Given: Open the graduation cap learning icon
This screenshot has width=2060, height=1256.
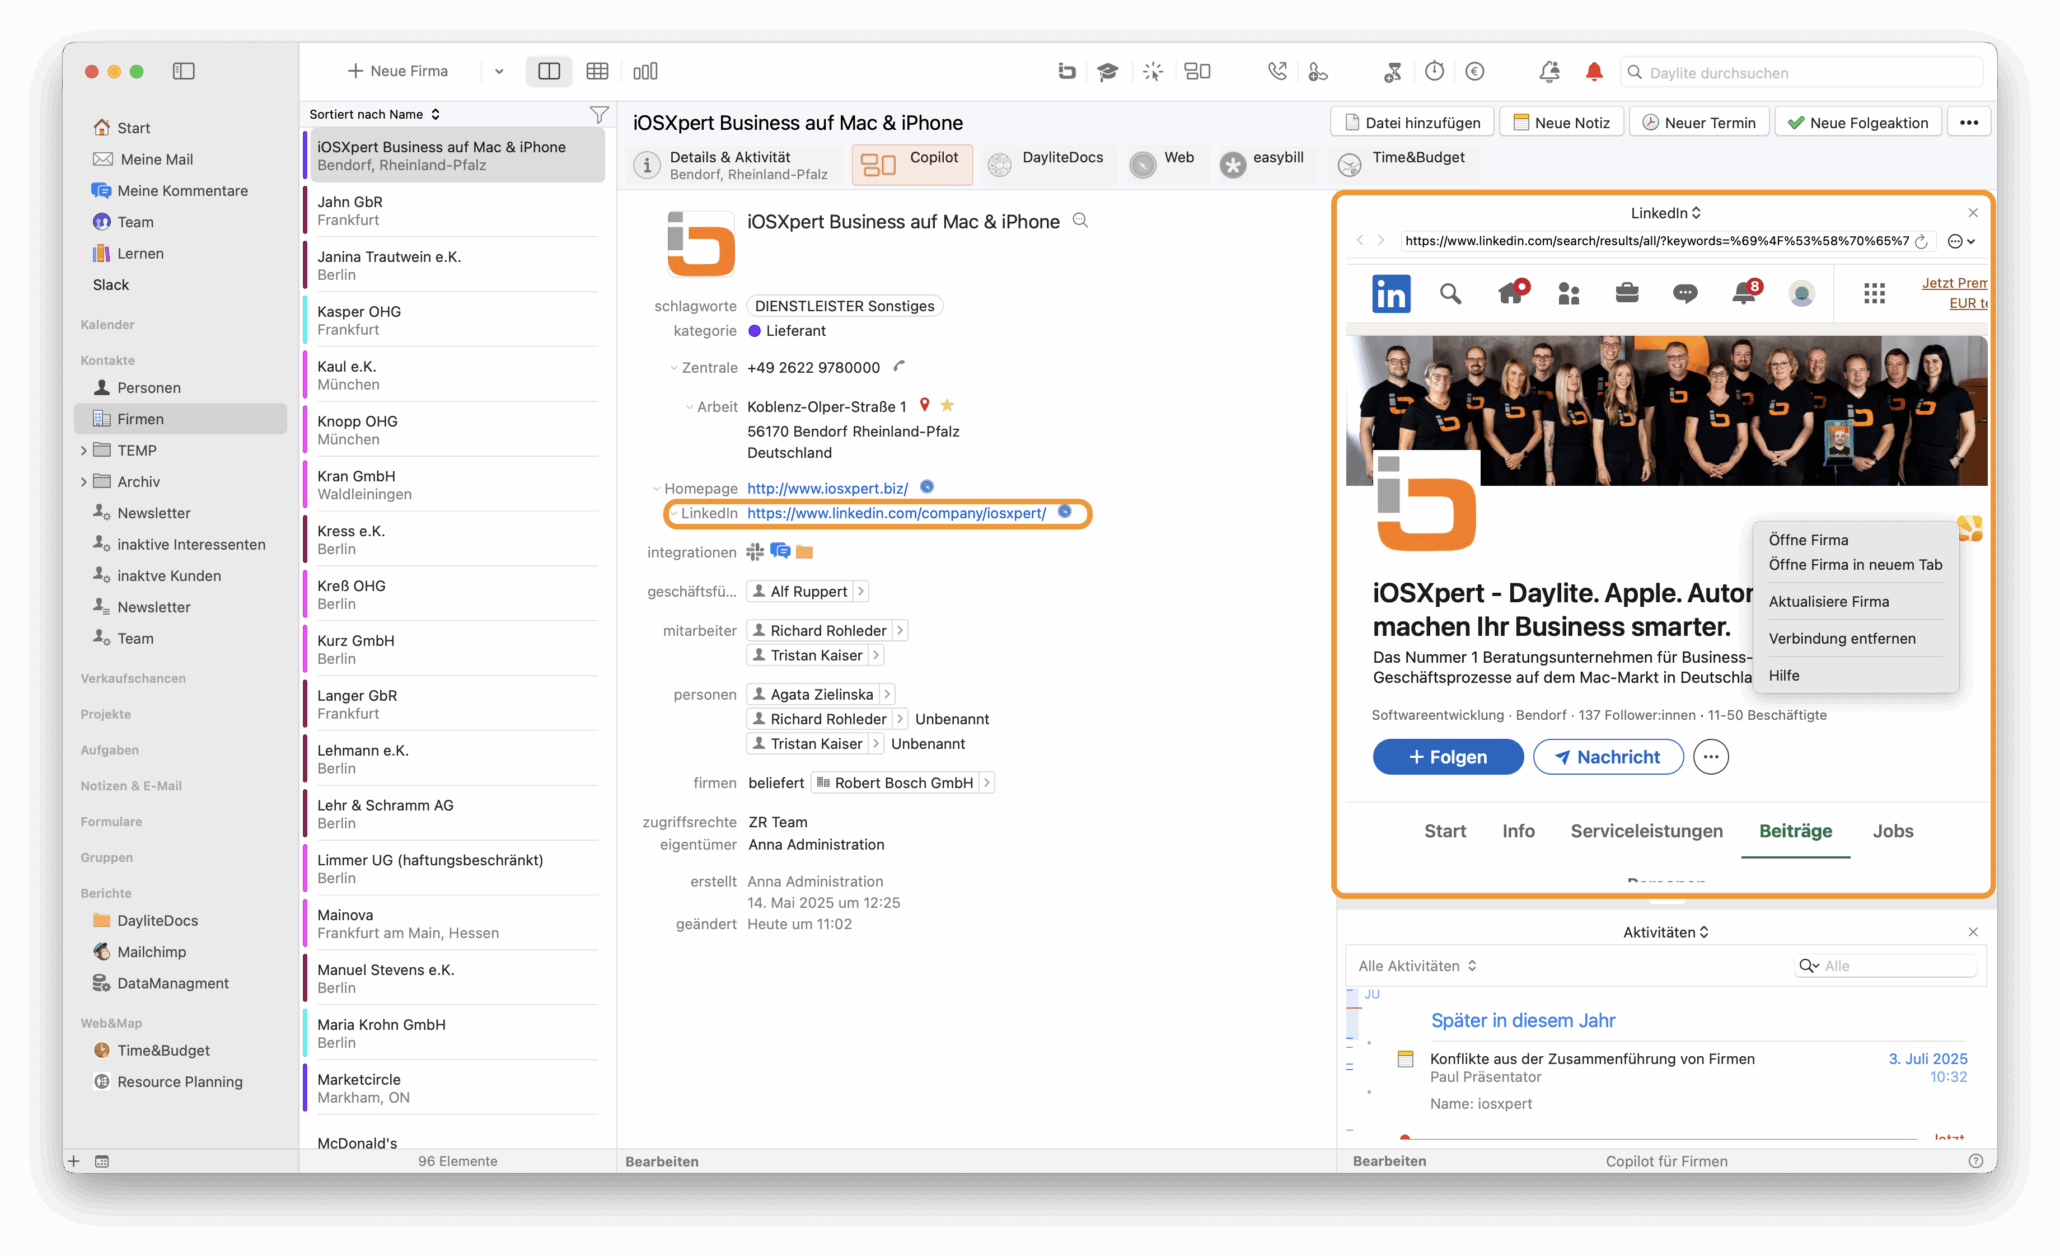Looking at the screenshot, I should (1107, 71).
